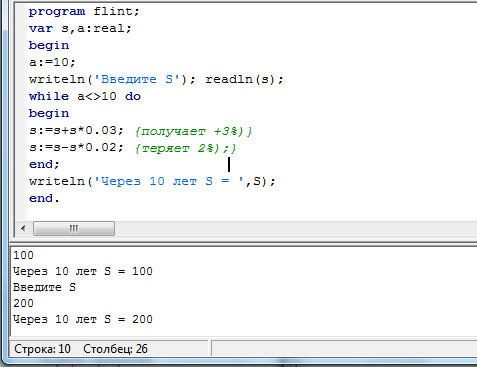Click the 'Через 10 лет S = ' string in code
The height and width of the screenshot is (367, 477).
coord(170,181)
